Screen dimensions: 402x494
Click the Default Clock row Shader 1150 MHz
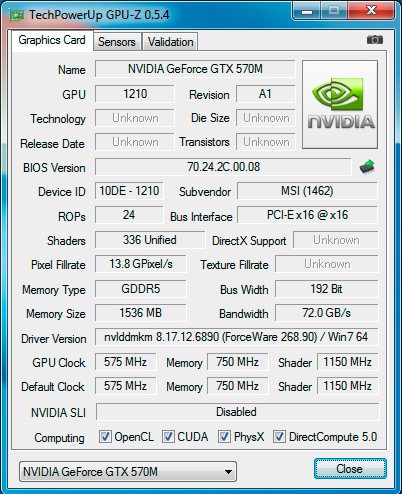(347, 386)
